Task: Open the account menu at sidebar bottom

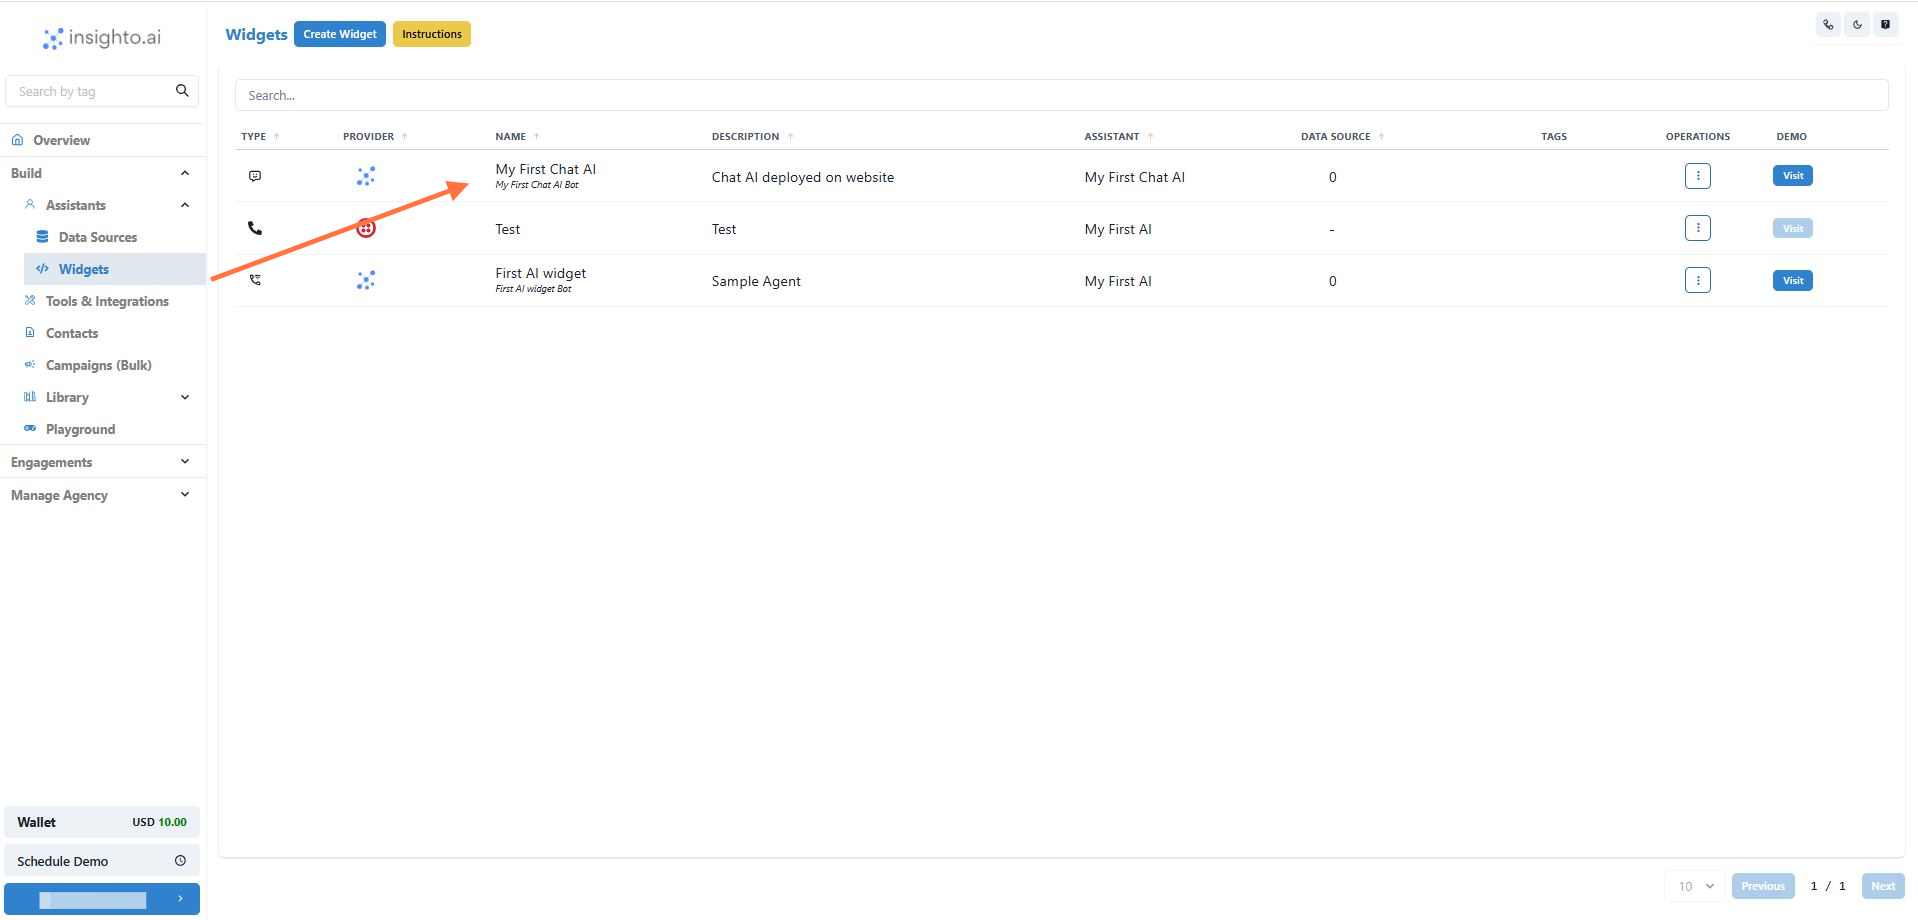Action: [102, 899]
